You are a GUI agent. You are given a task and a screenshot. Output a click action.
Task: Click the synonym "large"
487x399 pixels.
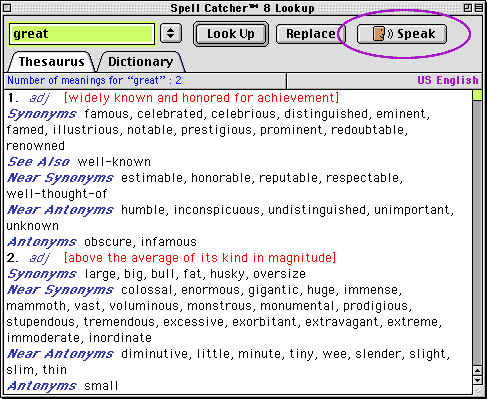pyautogui.click(x=100, y=274)
